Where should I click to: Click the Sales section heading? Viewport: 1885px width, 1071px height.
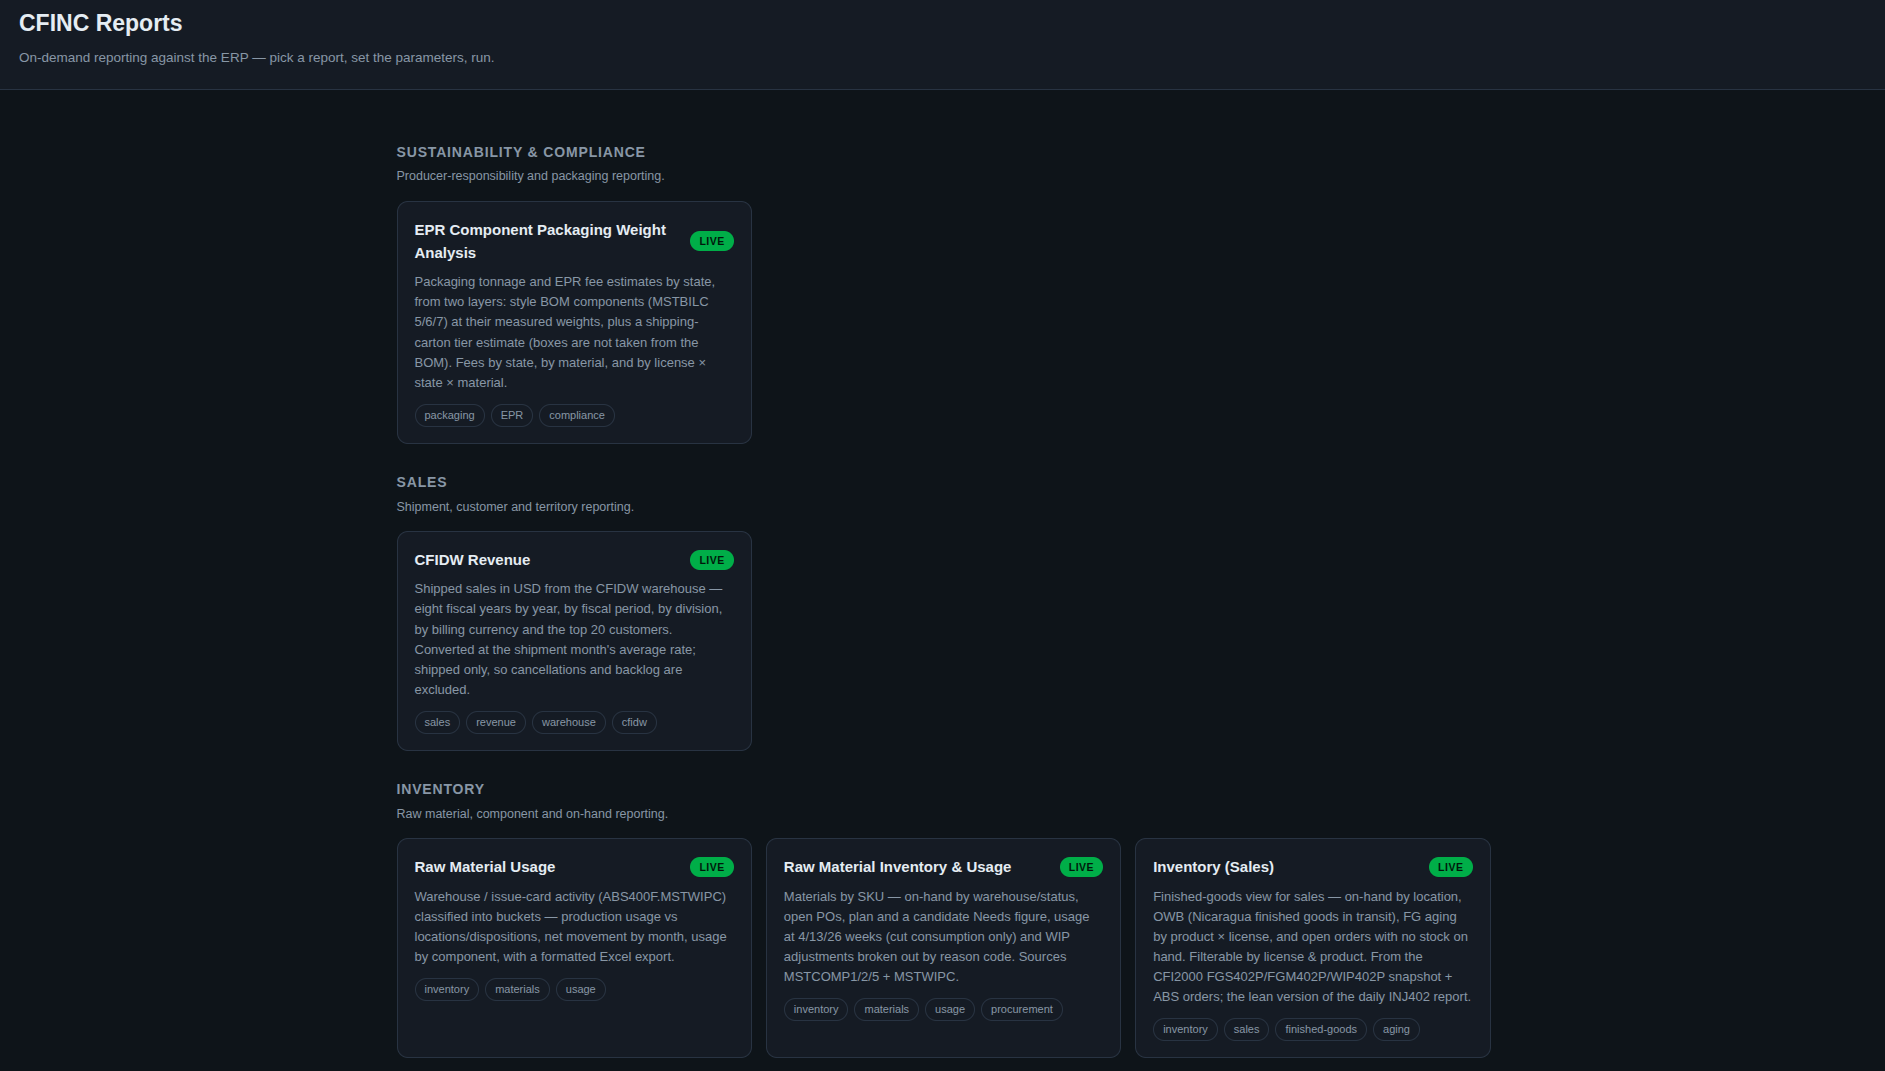(x=422, y=482)
